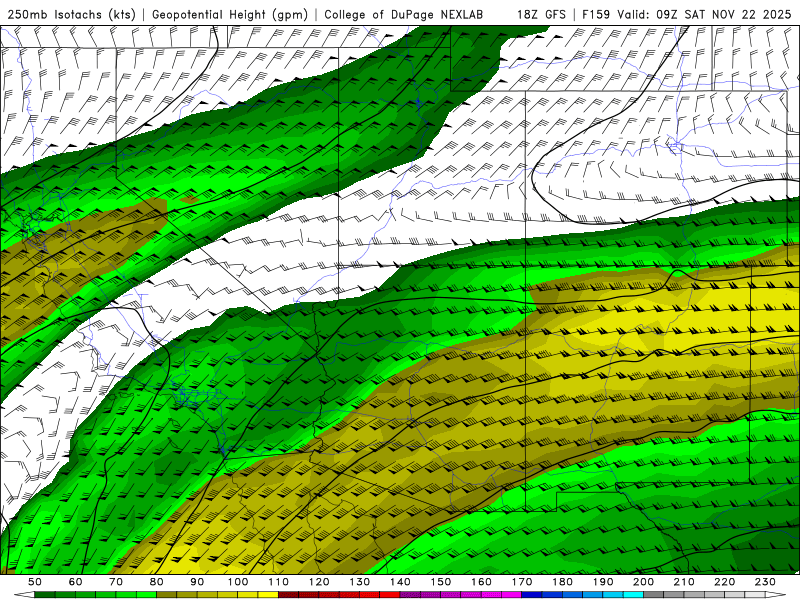
Task: Click the legend value 100
Action: pyautogui.click(x=238, y=582)
